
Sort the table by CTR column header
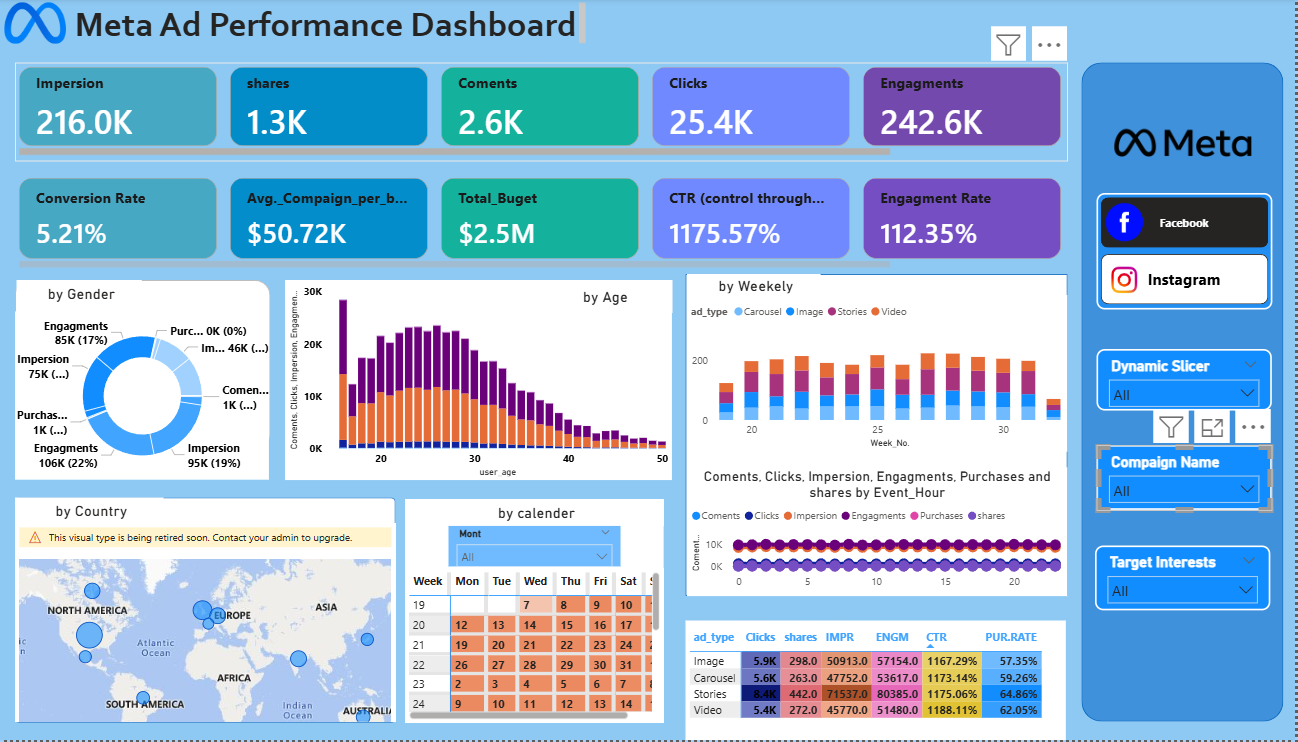(x=936, y=637)
